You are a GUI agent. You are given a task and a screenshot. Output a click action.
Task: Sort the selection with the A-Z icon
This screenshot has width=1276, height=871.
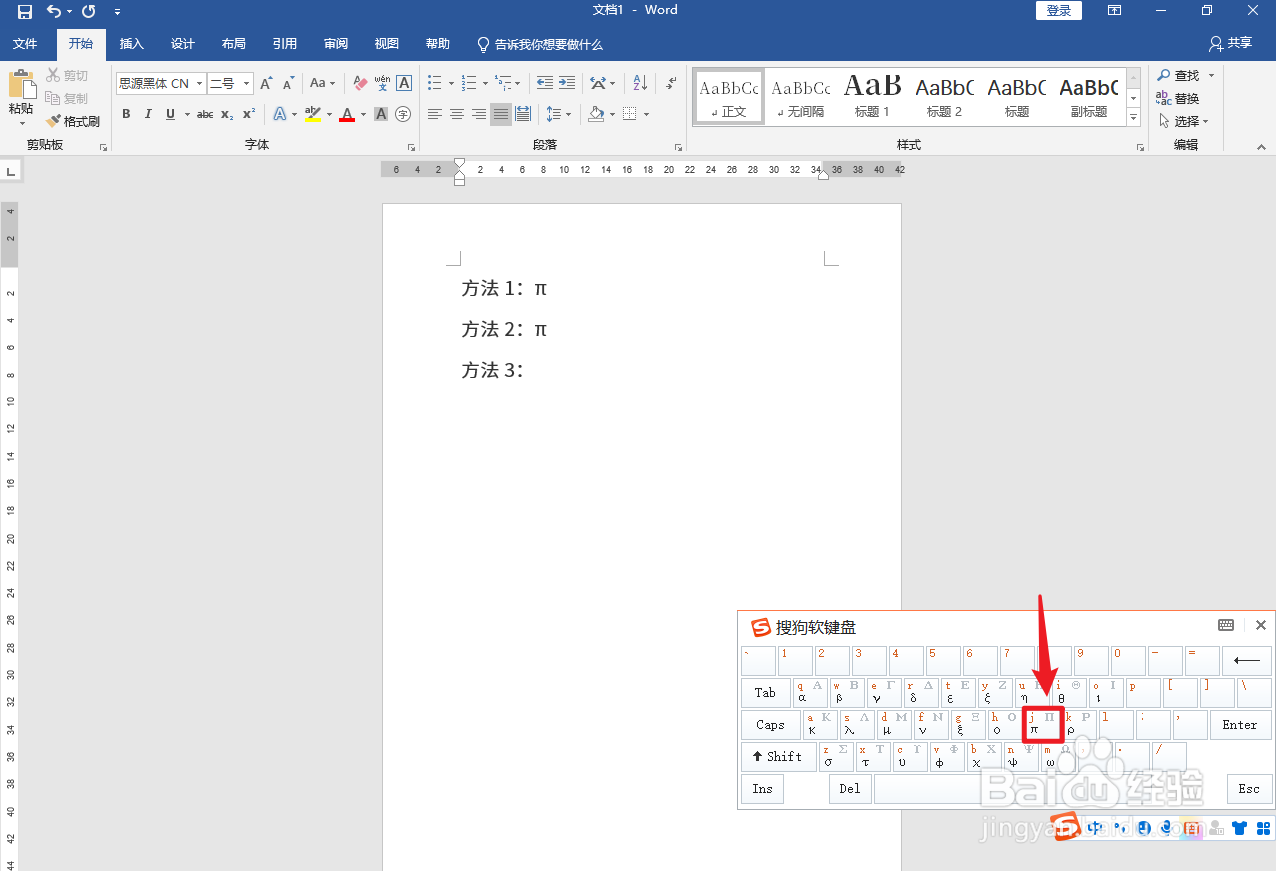(x=640, y=83)
